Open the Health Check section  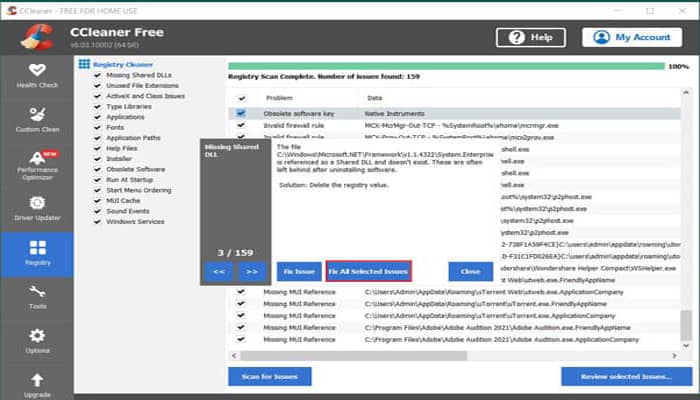tap(36, 76)
